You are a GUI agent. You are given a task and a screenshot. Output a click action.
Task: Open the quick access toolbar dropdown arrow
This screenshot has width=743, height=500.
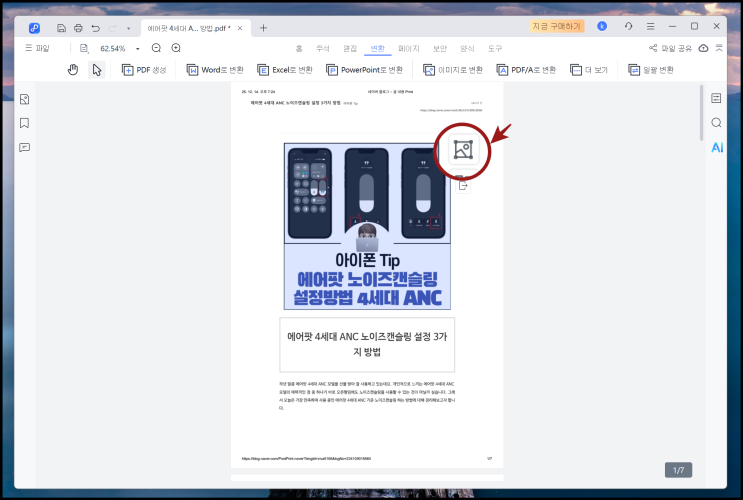128,28
